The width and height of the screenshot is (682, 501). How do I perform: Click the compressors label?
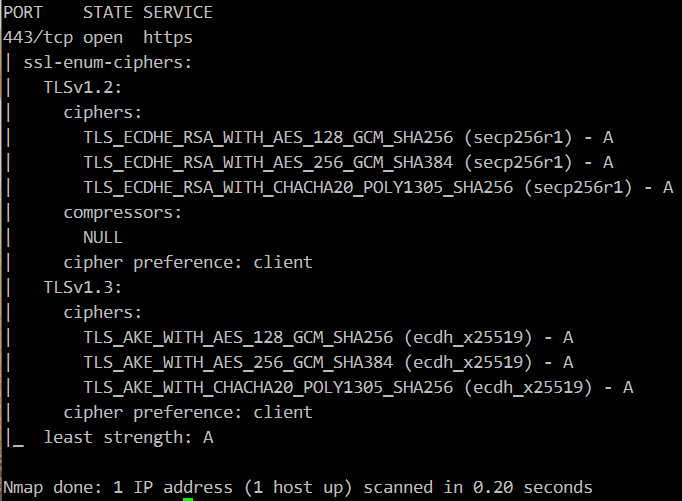pyautogui.click(x=123, y=213)
